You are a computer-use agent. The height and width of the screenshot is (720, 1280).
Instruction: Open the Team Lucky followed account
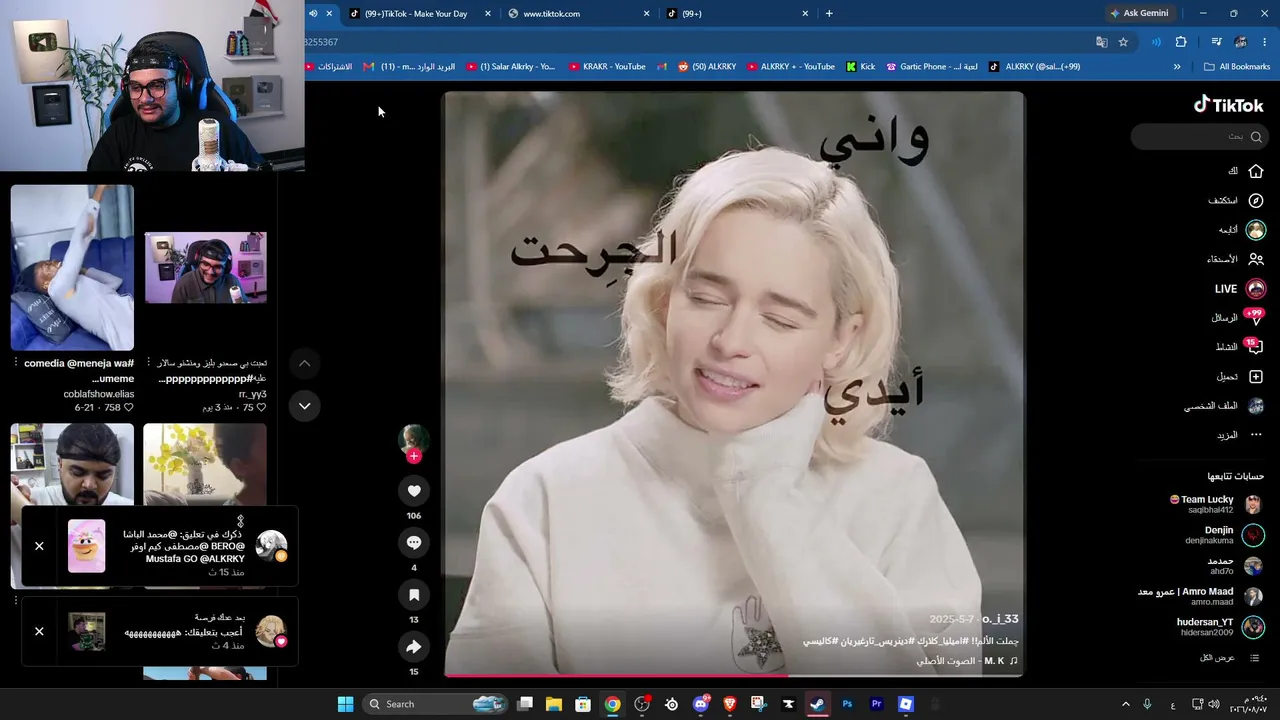point(1217,504)
